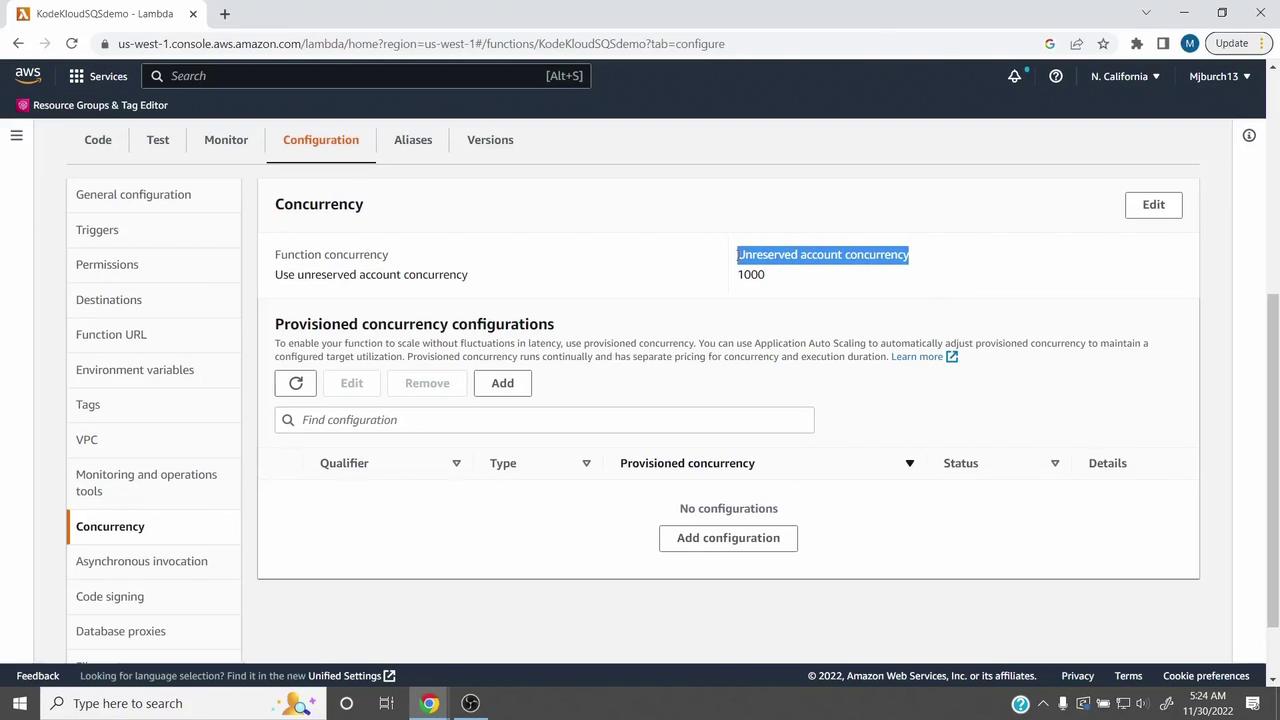This screenshot has width=1280, height=720.
Task: Open the volume control in the system tray
Action: pos(1144,704)
